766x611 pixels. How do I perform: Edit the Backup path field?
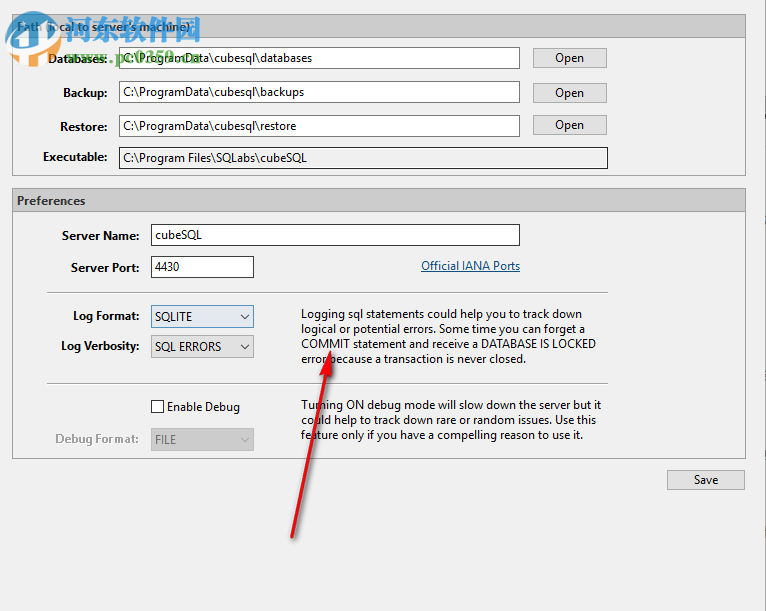(319, 92)
